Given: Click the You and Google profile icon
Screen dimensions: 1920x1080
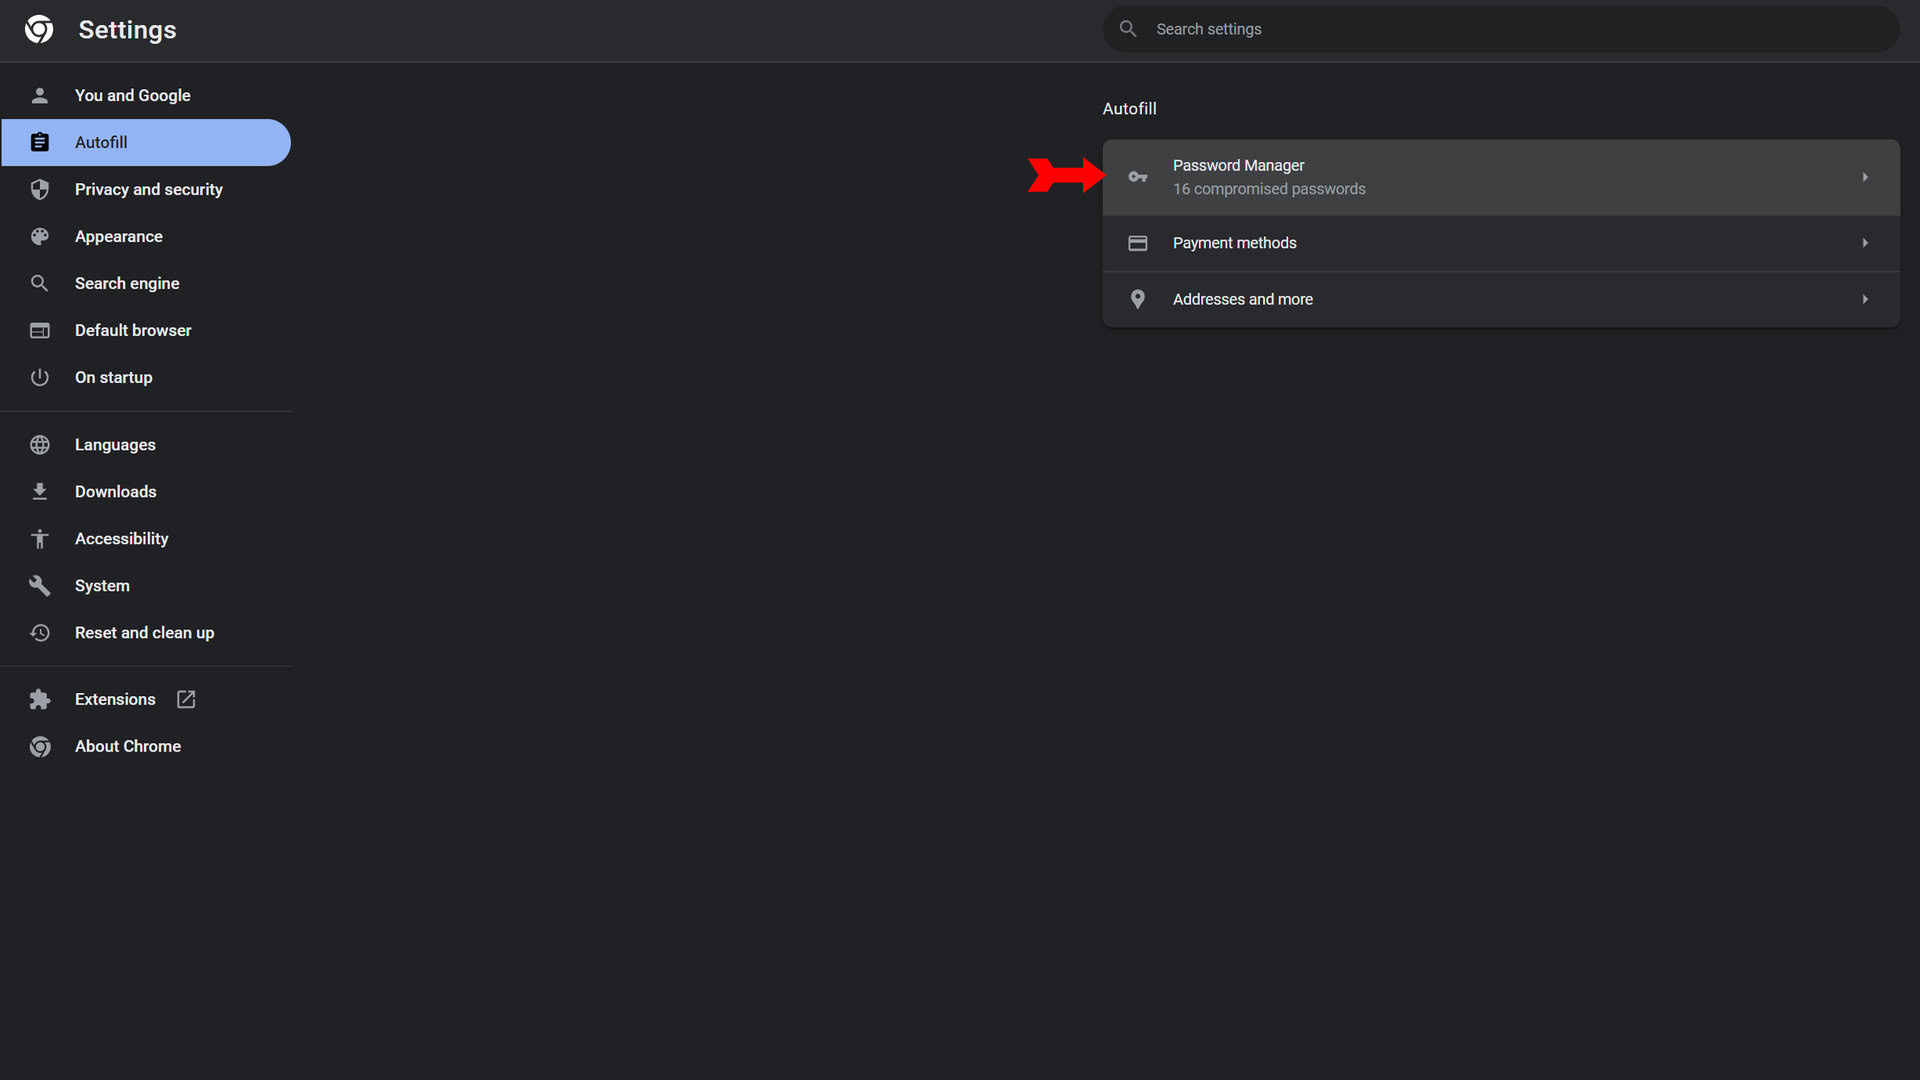Looking at the screenshot, I should tap(38, 95).
